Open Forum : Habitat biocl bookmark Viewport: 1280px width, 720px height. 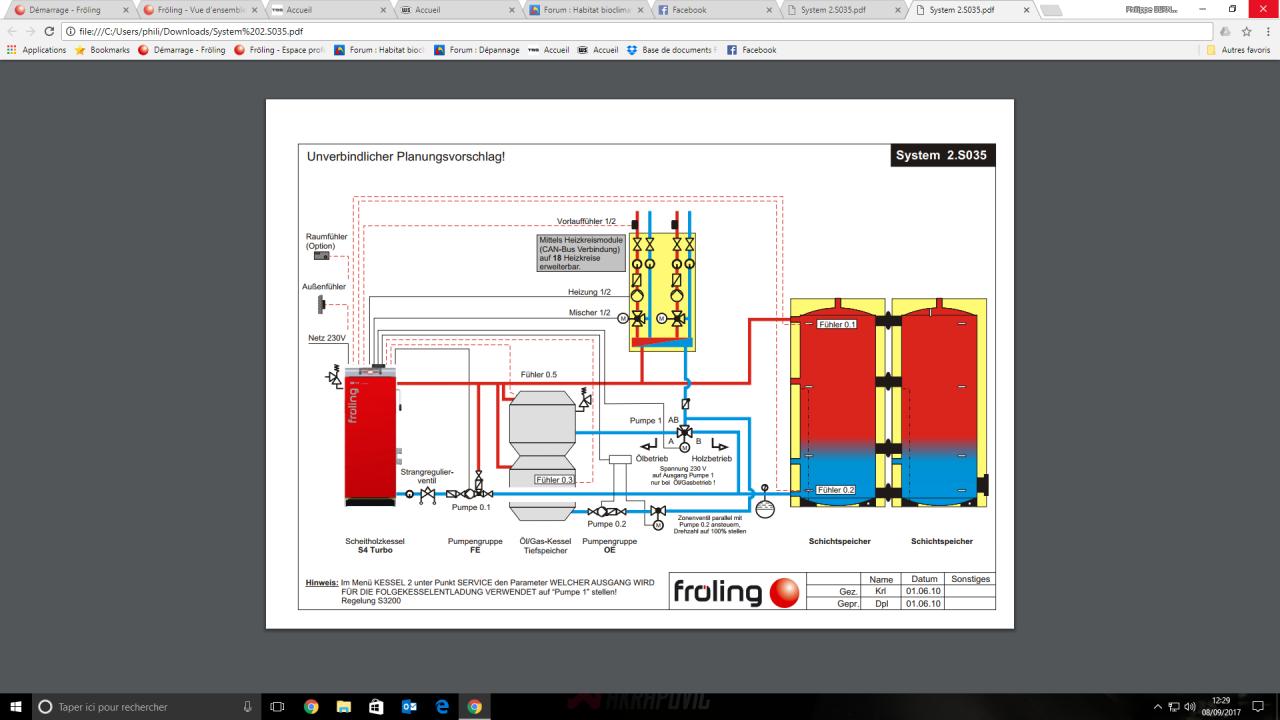(x=380, y=50)
